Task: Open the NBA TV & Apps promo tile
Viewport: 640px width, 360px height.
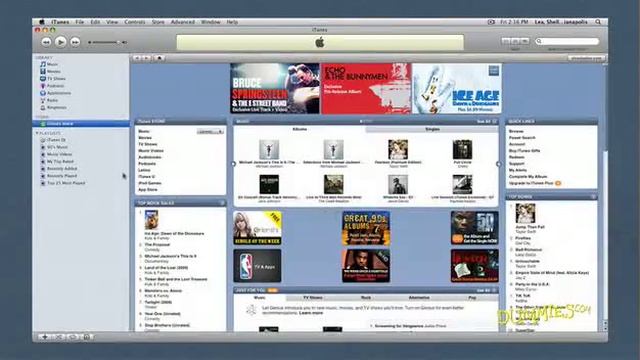Action: [257, 266]
